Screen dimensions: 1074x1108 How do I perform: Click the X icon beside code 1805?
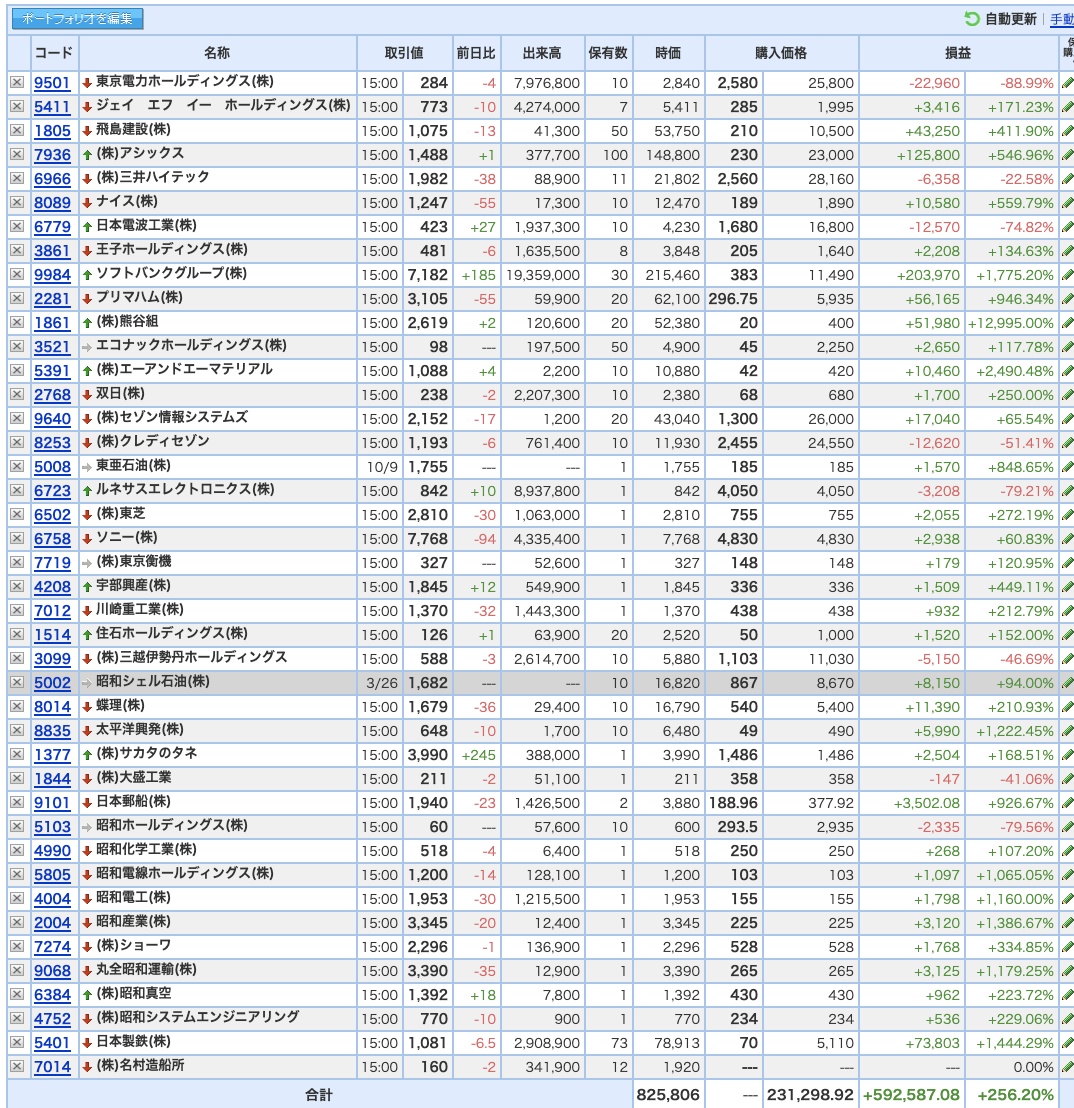coord(17,131)
